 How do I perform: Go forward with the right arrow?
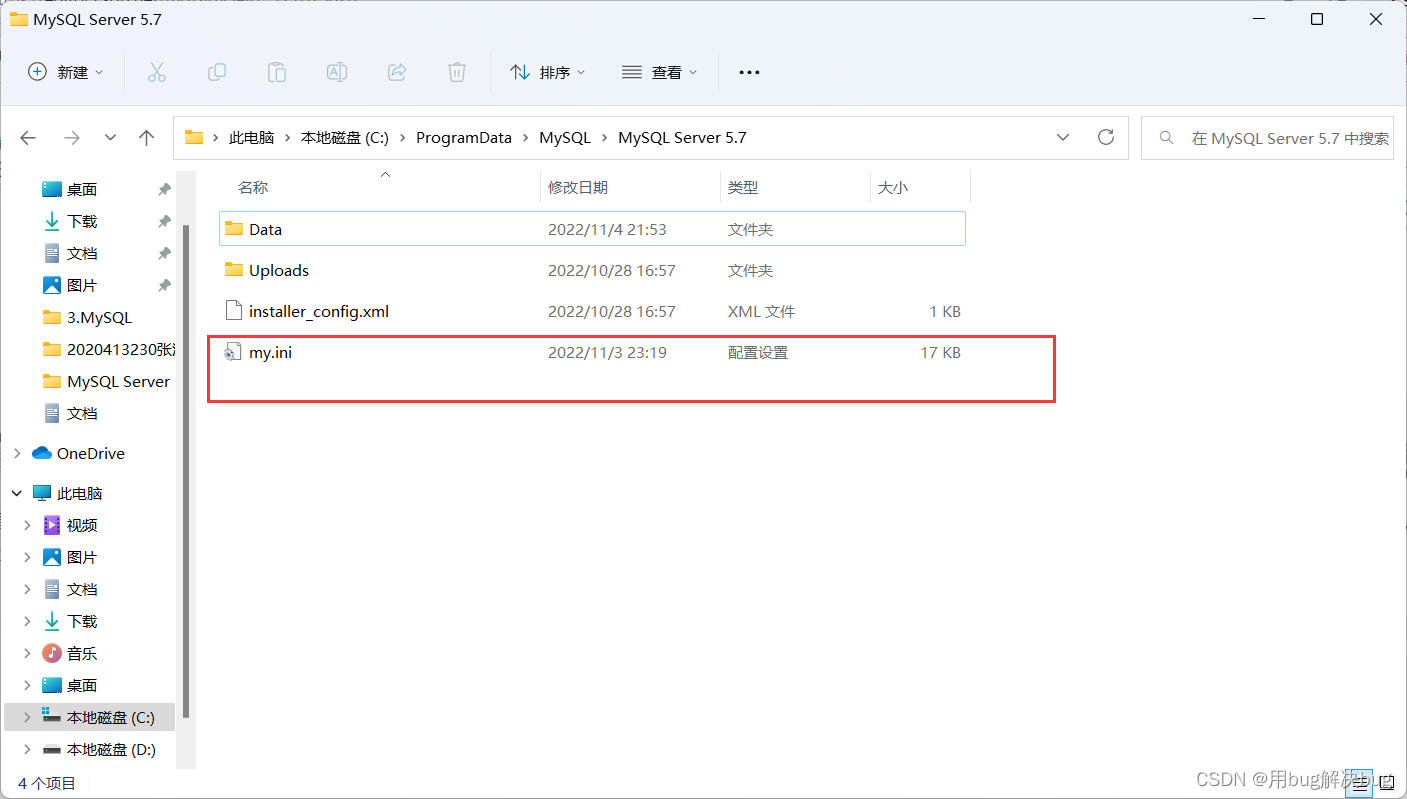[x=71, y=138]
